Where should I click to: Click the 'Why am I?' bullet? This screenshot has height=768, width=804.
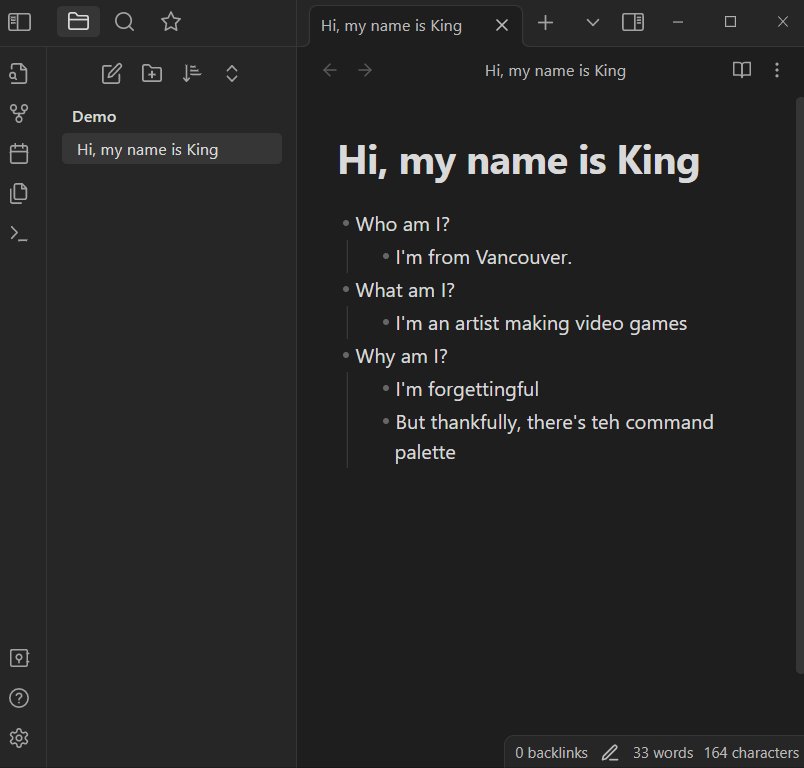pyautogui.click(x=401, y=356)
